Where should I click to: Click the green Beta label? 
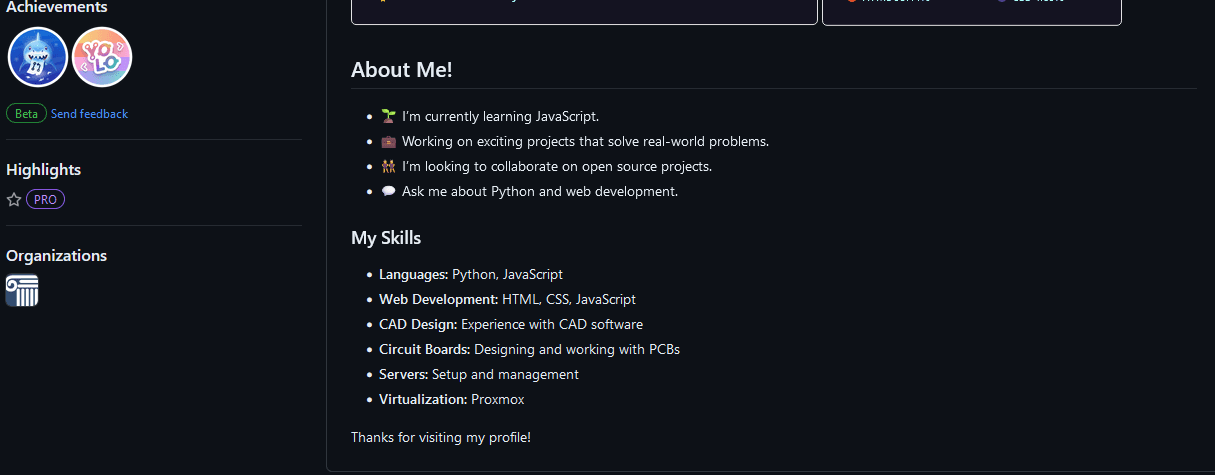pyautogui.click(x=26, y=114)
